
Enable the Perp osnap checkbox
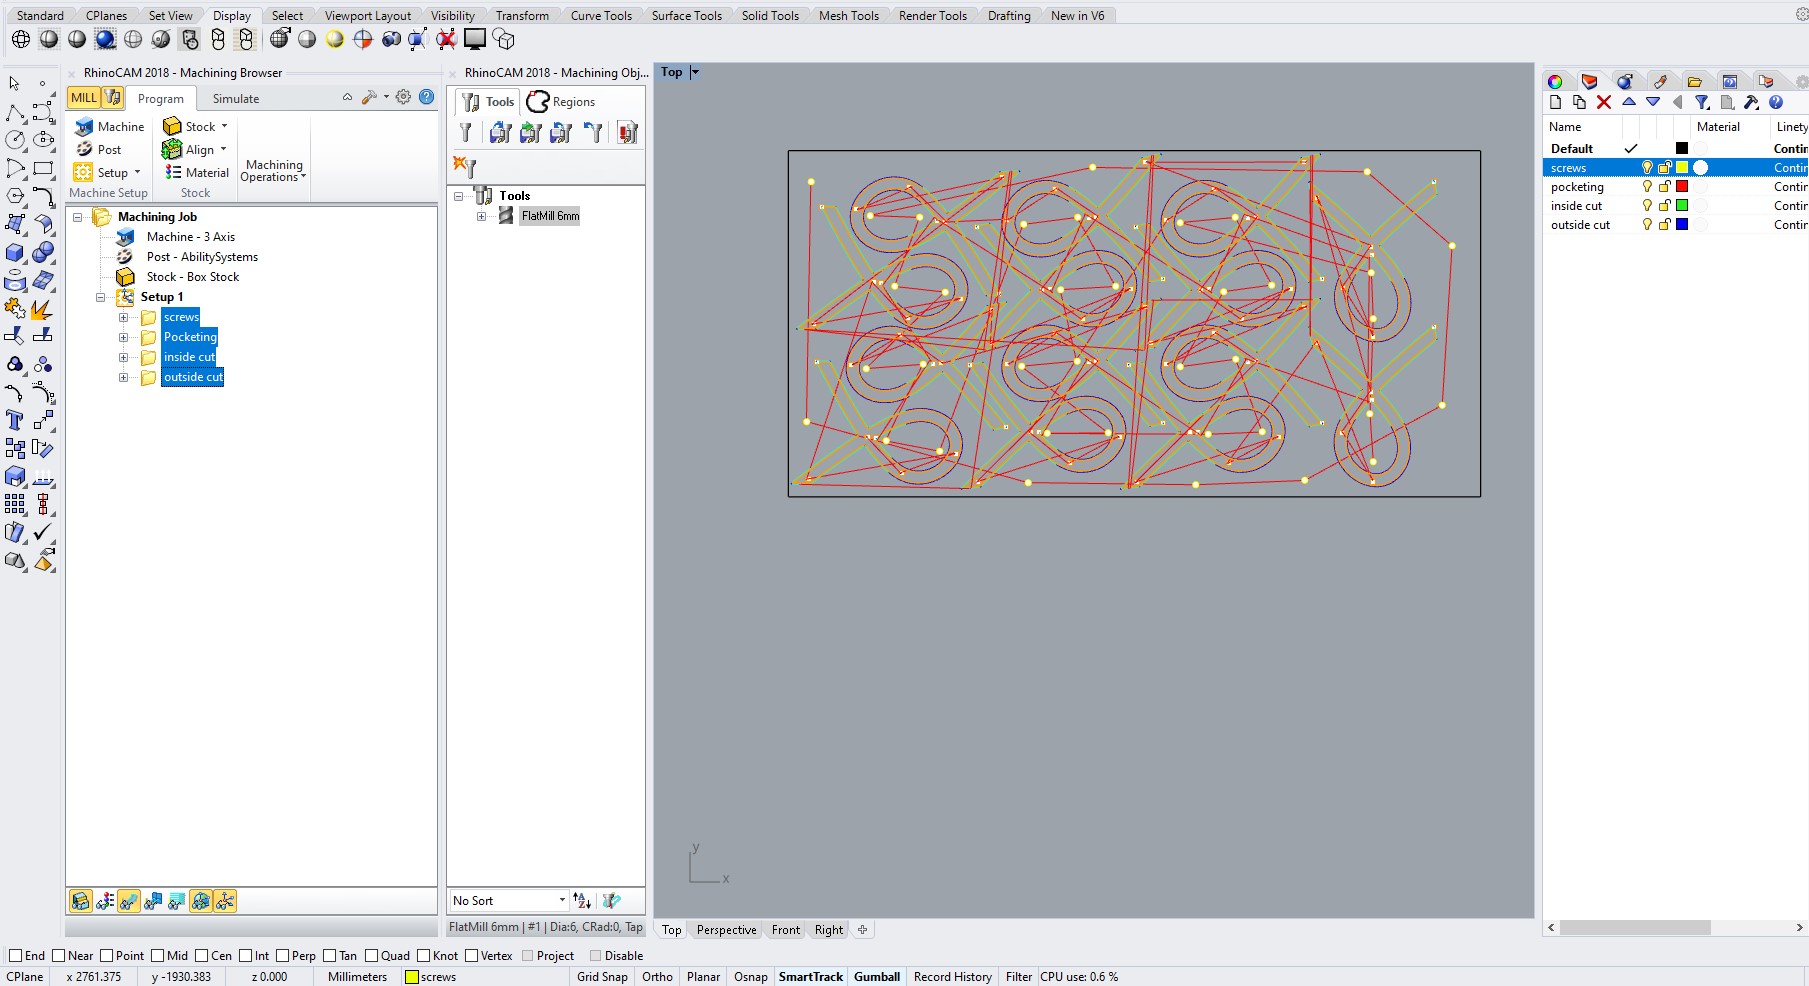(x=282, y=956)
